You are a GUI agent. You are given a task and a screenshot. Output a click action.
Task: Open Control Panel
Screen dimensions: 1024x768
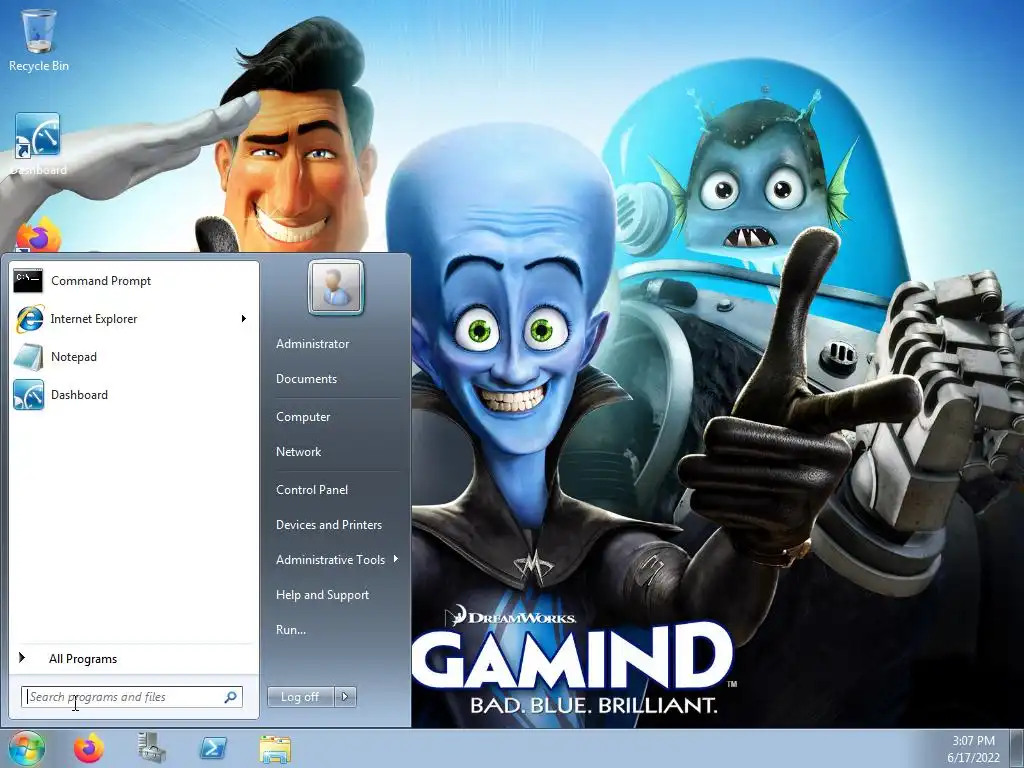(x=312, y=490)
